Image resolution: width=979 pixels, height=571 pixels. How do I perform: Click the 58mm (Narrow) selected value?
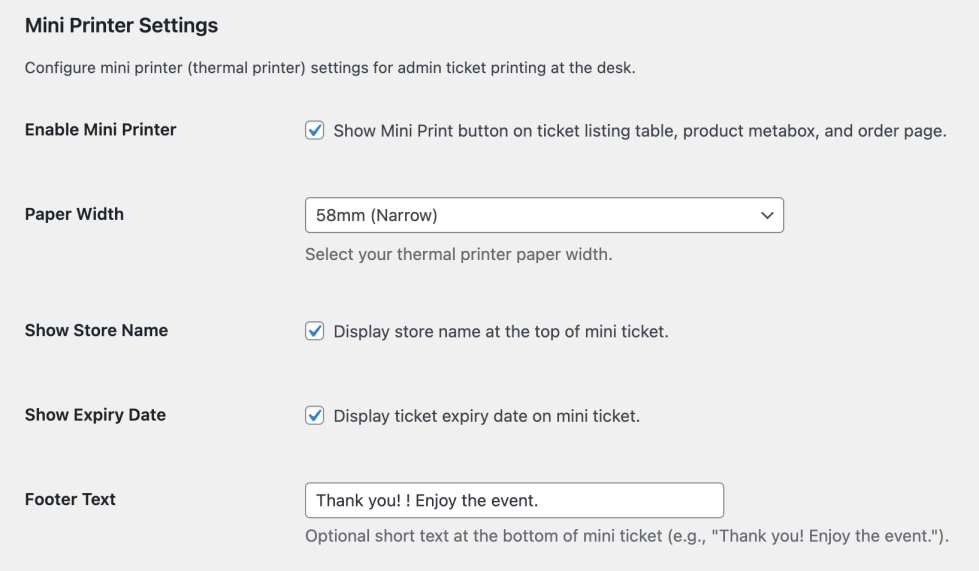coord(377,215)
